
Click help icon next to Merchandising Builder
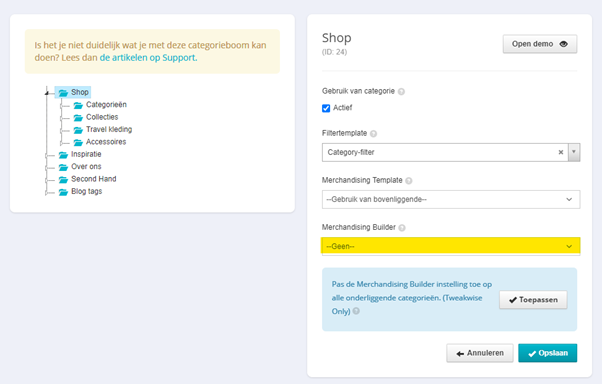[402, 228]
